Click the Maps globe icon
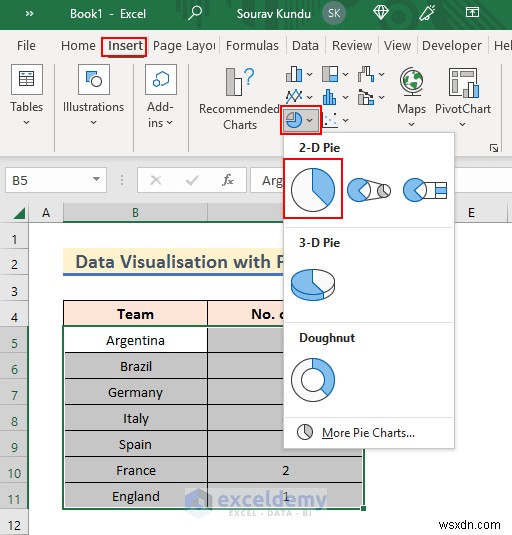Viewport: 512px width, 535px height. coord(412,82)
